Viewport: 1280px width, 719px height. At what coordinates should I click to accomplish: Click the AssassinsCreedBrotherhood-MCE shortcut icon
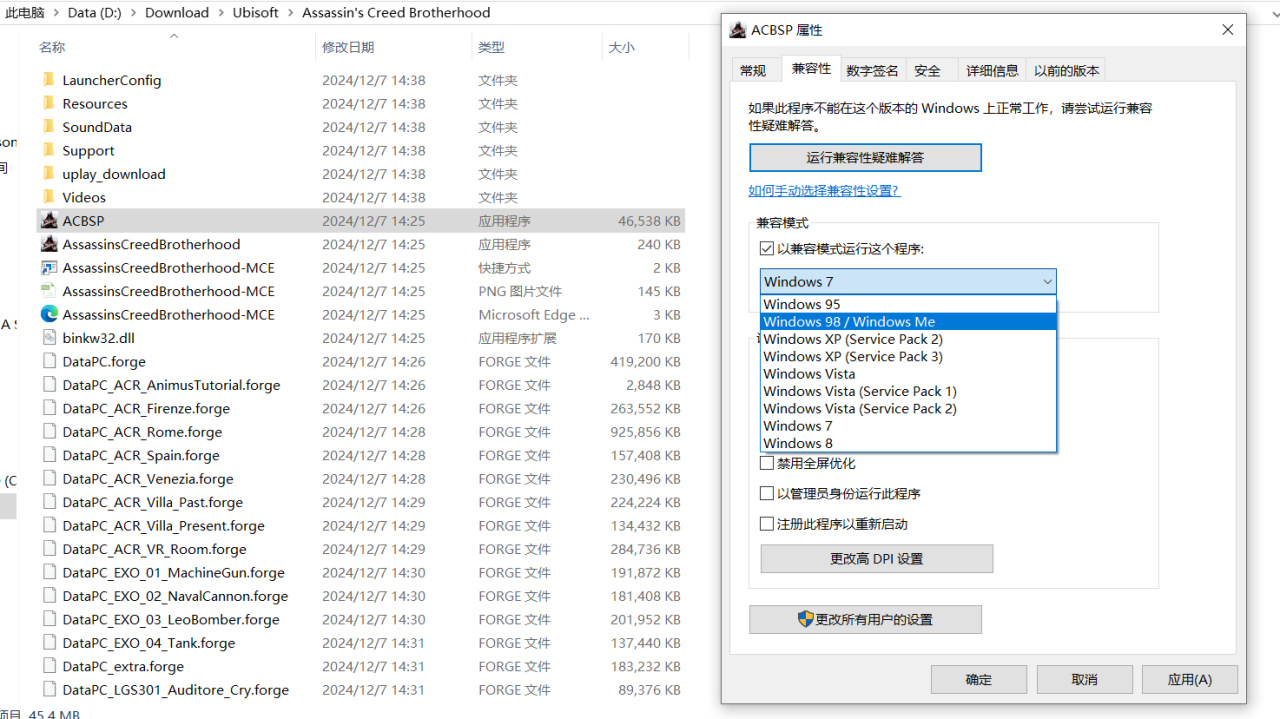coord(48,267)
